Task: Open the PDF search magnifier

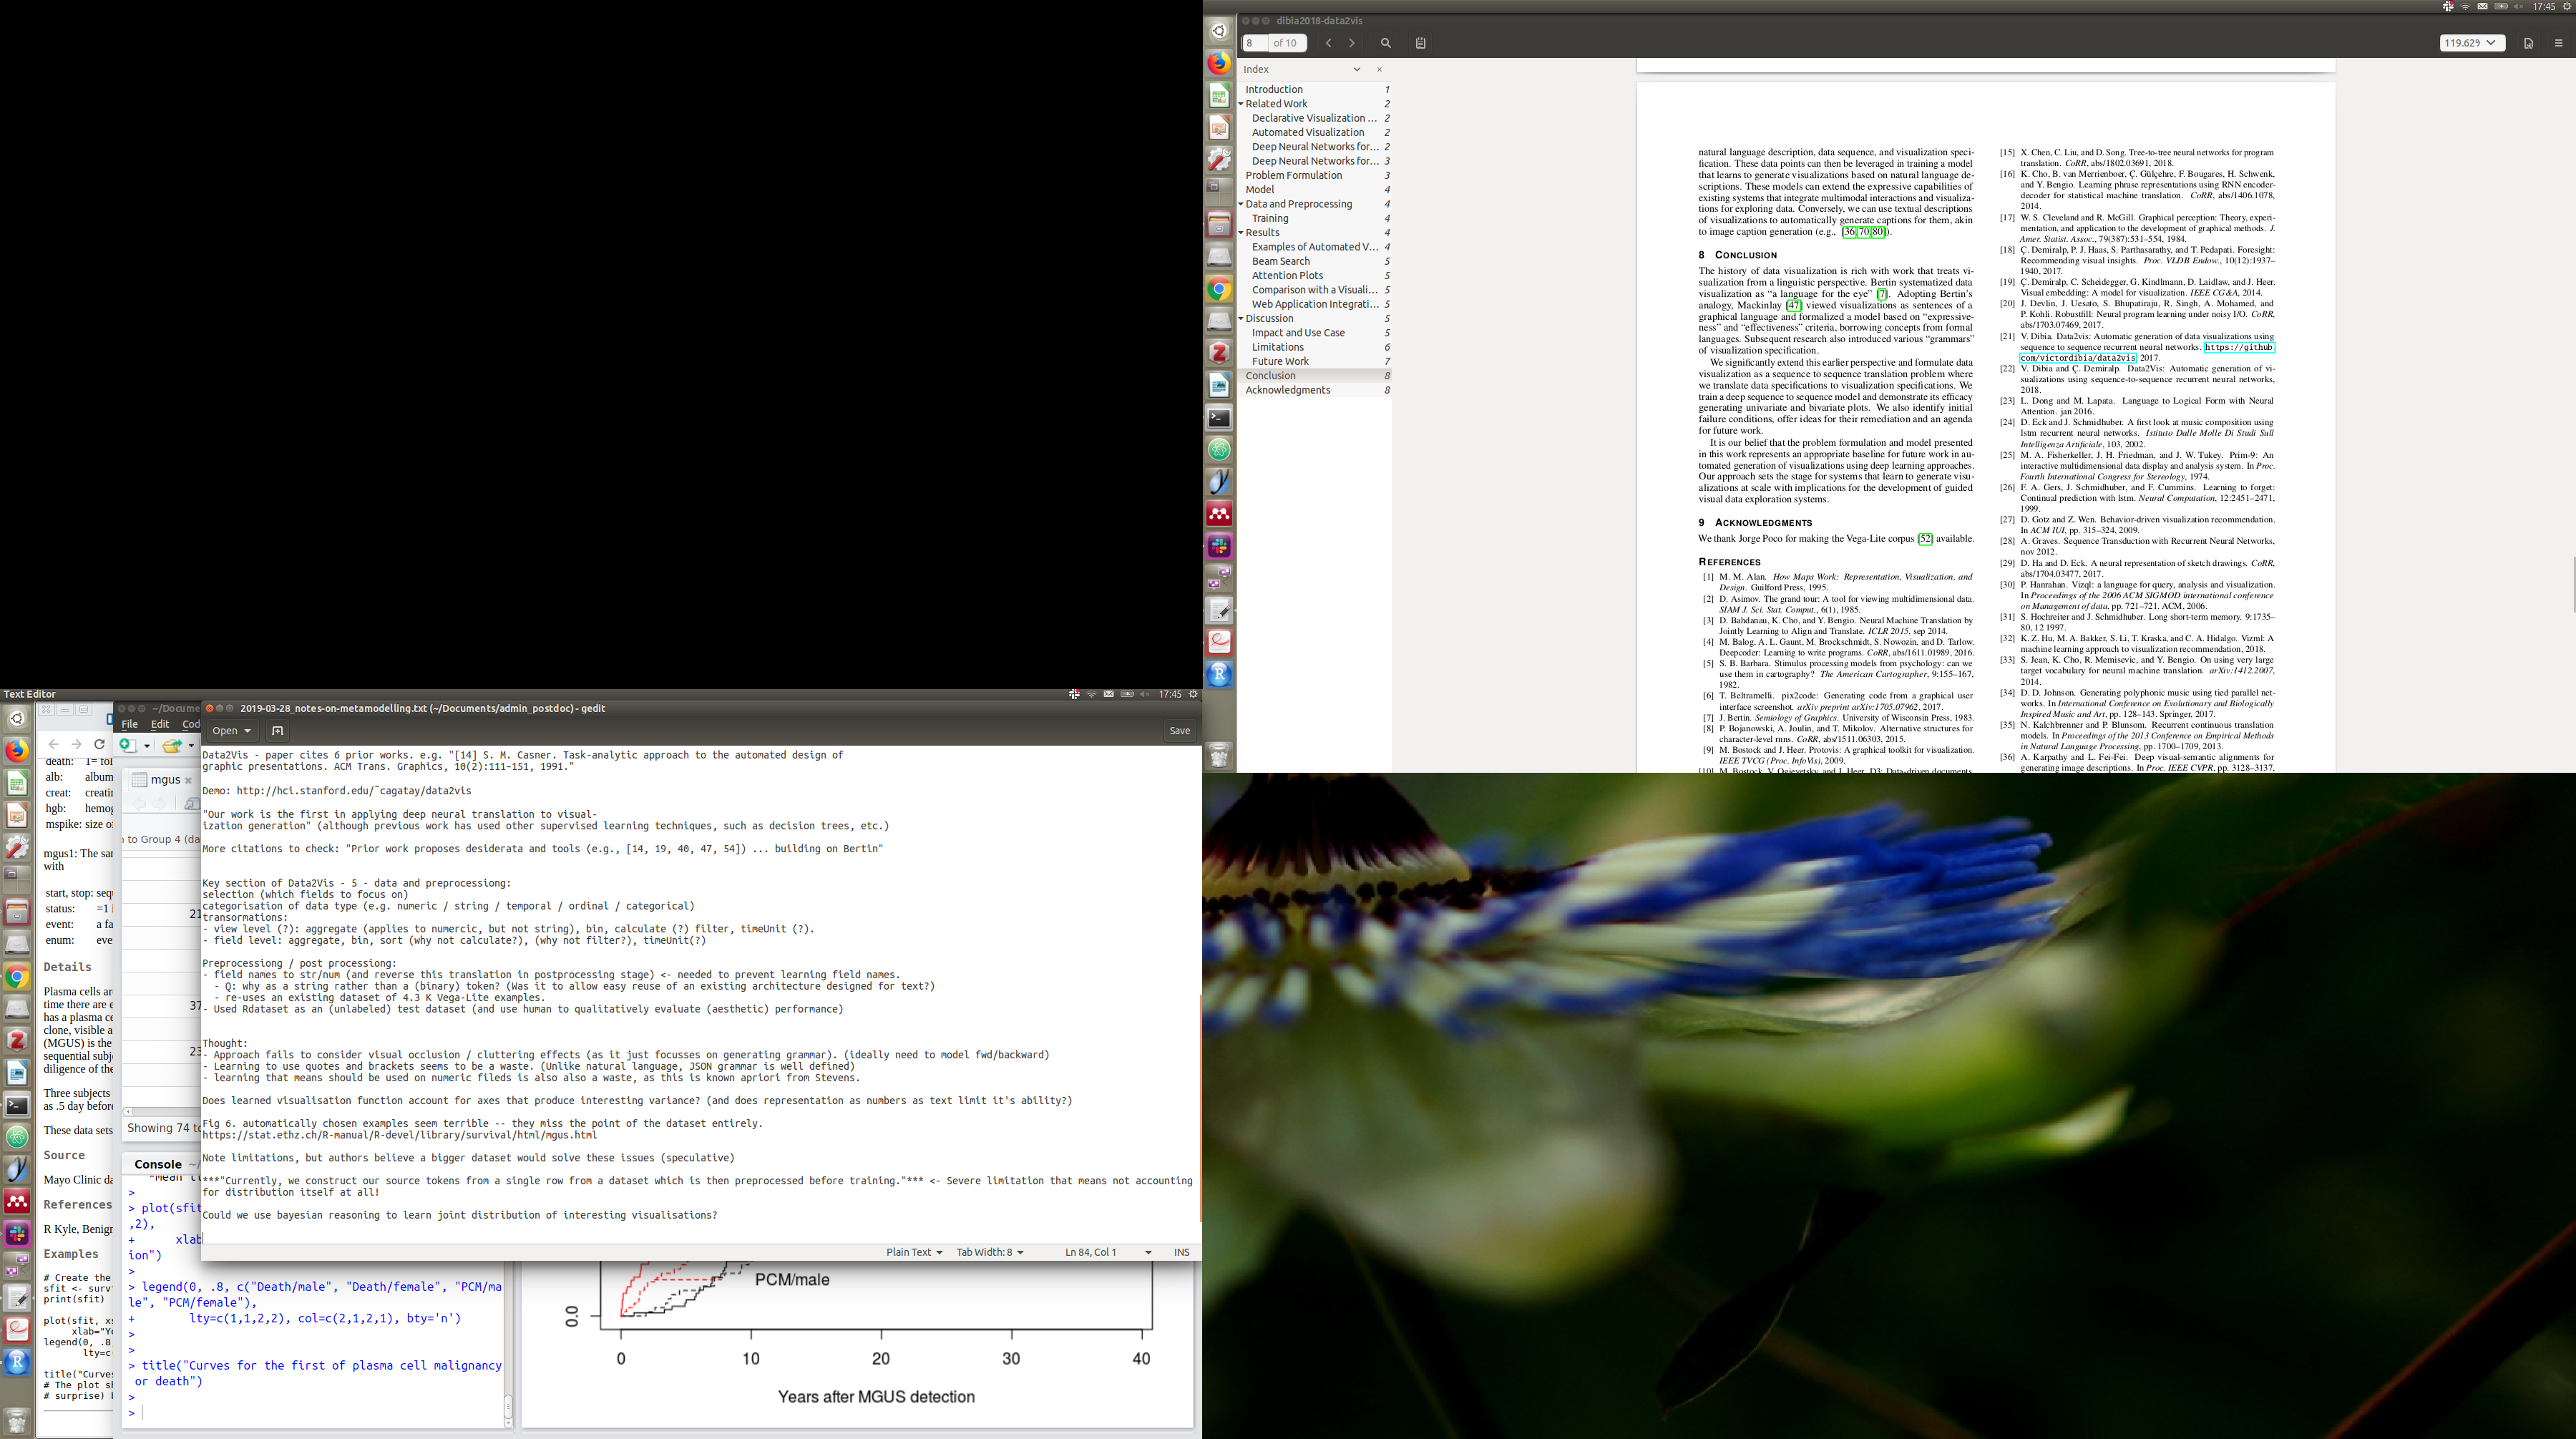Action: pyautogui.click(x=1385, y=43)
